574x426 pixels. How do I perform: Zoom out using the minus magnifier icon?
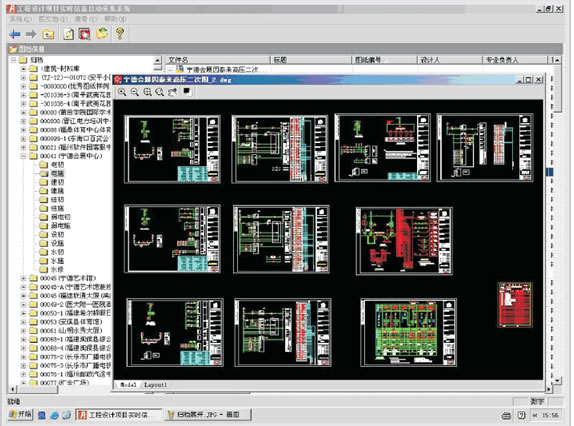tap(135, 92)
